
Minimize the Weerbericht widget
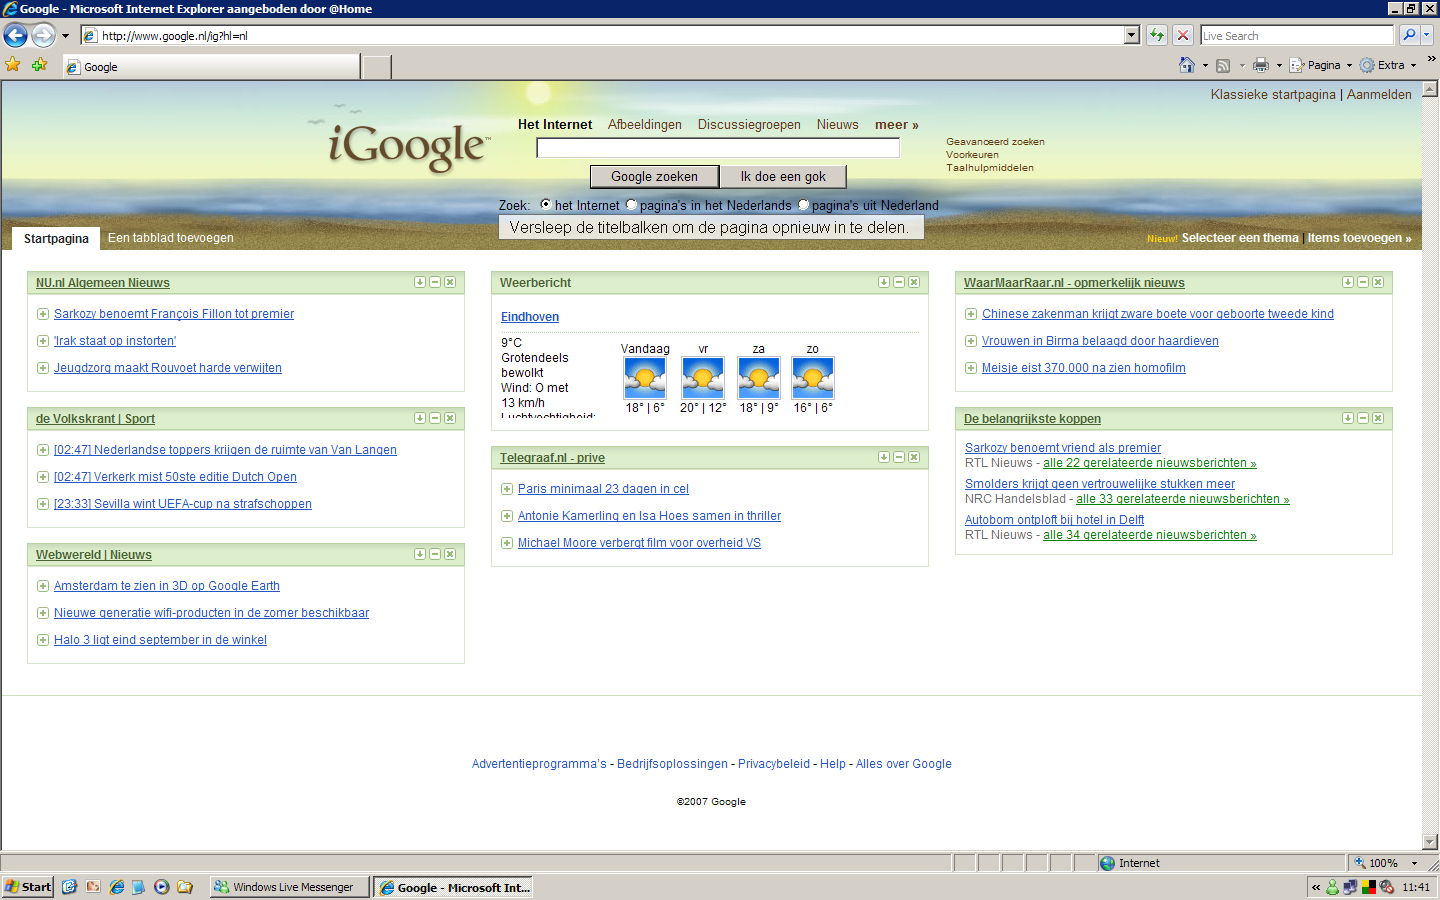899,282
